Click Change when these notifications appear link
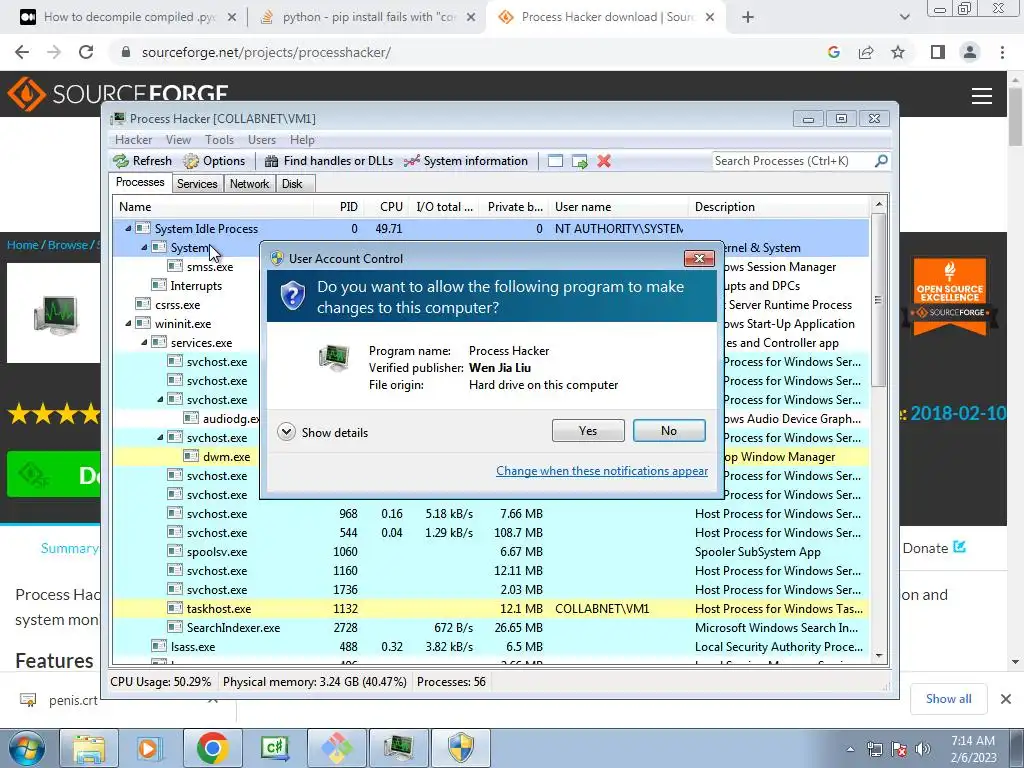 pos(602,471)
